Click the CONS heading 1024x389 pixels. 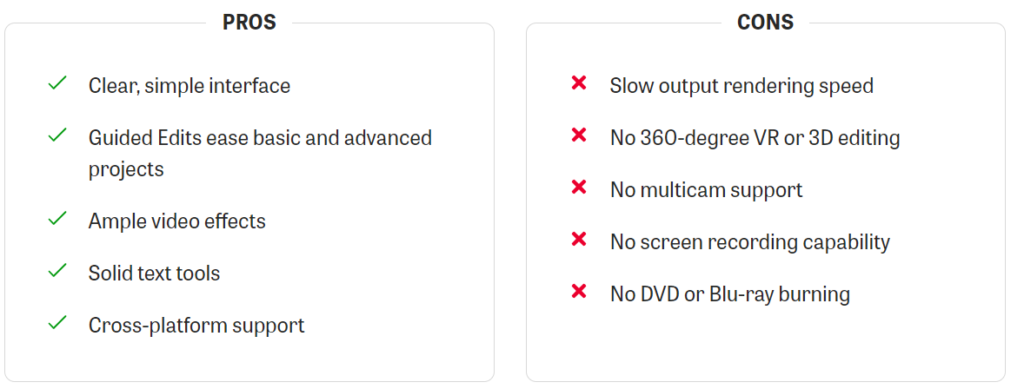[x=765, y=22]
